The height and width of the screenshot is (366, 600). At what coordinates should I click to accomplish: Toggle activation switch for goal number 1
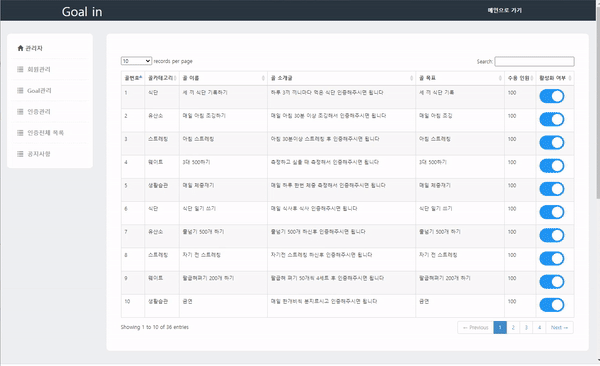[552, 96]
